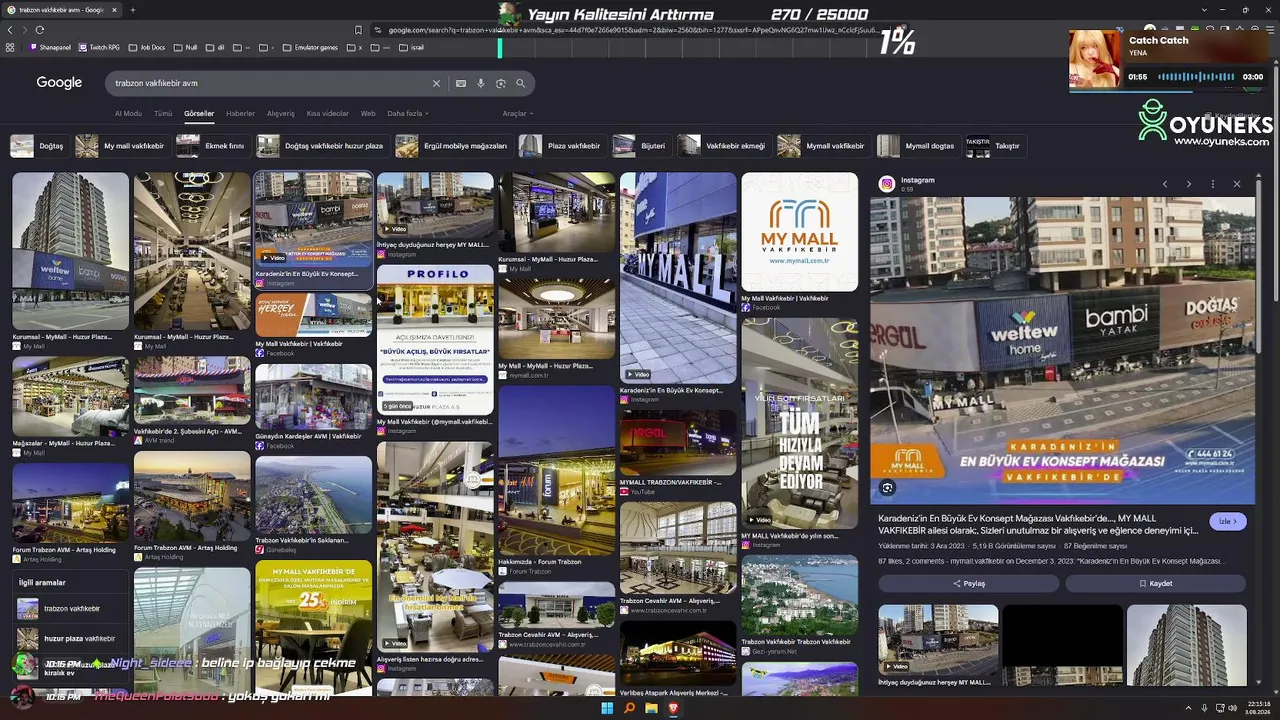Switch to the Haberler tab
The height and width of the screenshot is (720, 1280).
240,114
